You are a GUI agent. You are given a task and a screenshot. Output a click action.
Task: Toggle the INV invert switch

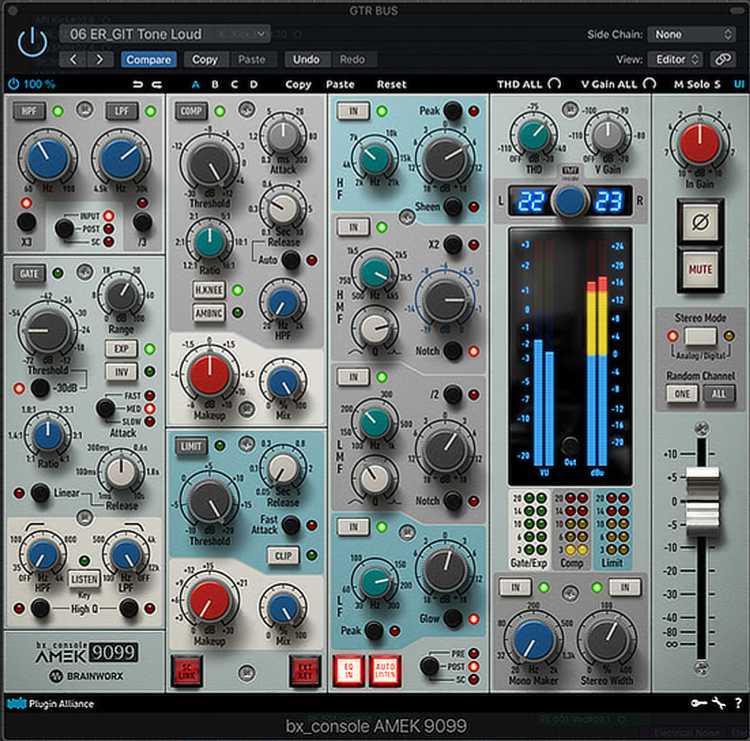121,372
